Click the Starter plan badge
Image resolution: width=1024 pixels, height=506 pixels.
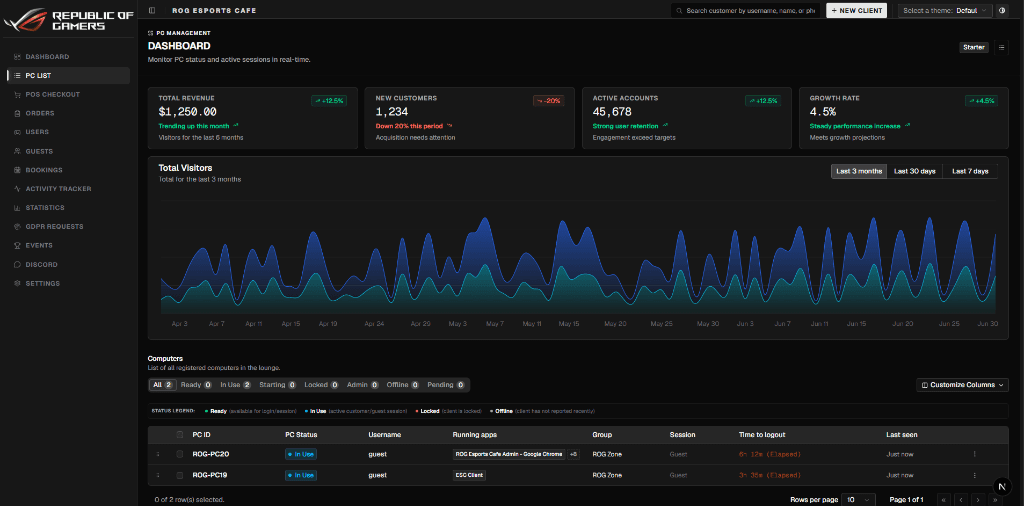click(974, 47)
